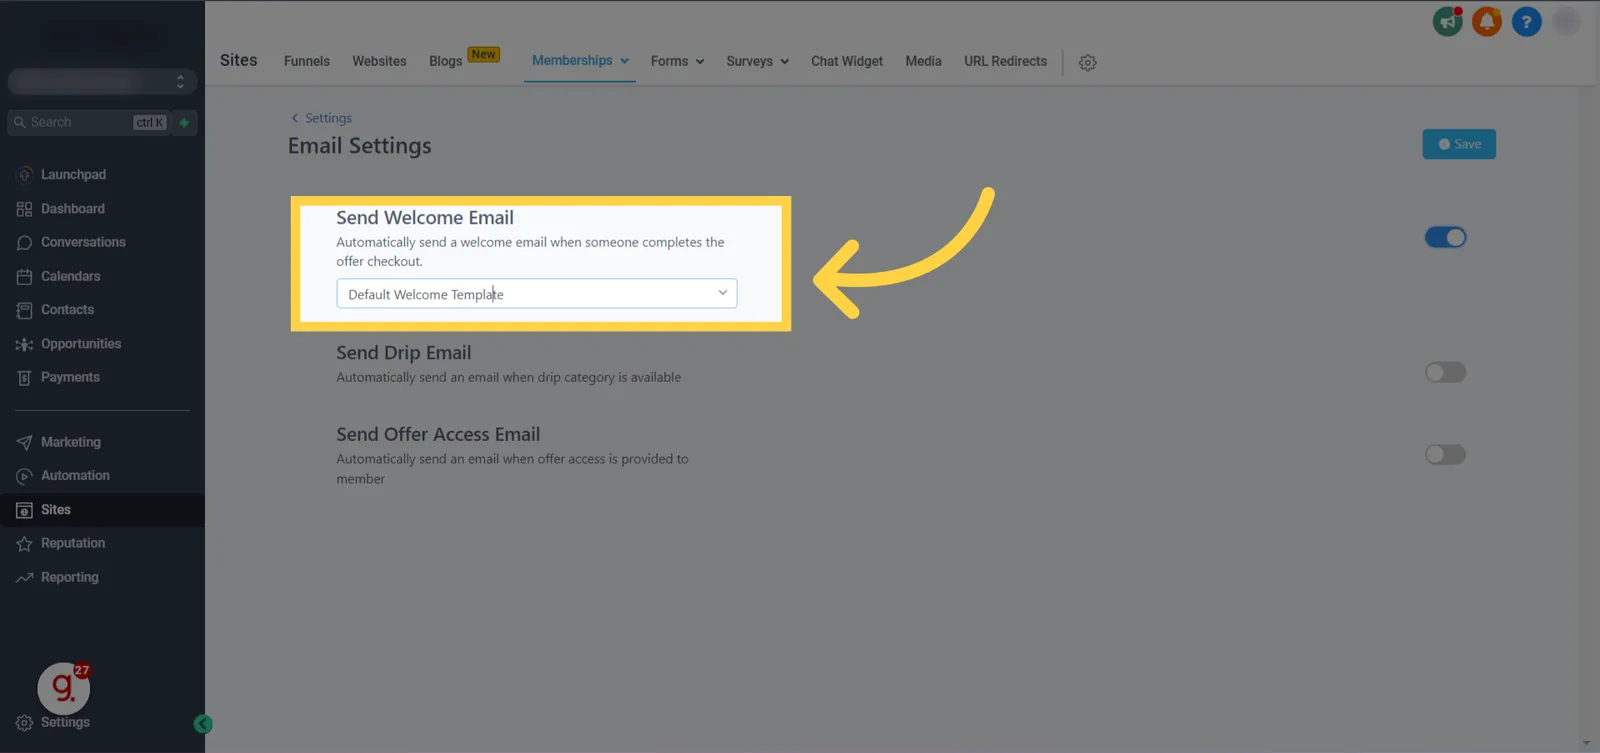Open the floating badge with 27 notifications
The width and height of the screenshot is (1600, 753).
pos(64,688)
